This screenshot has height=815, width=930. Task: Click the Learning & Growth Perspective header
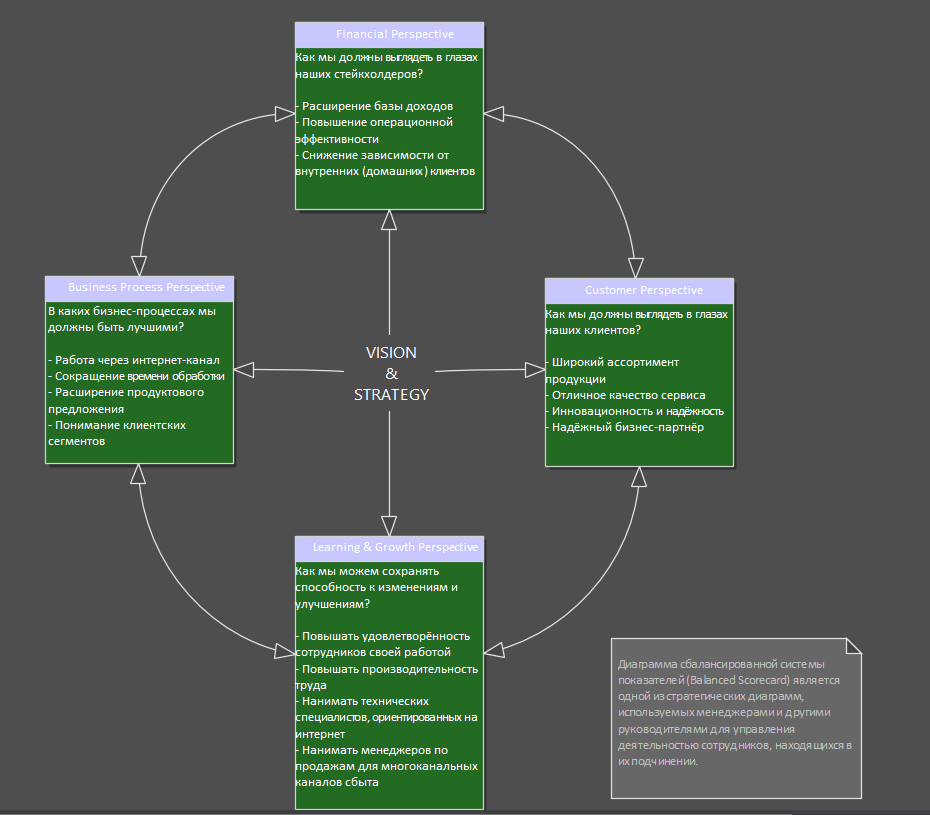tap(389, 548)
